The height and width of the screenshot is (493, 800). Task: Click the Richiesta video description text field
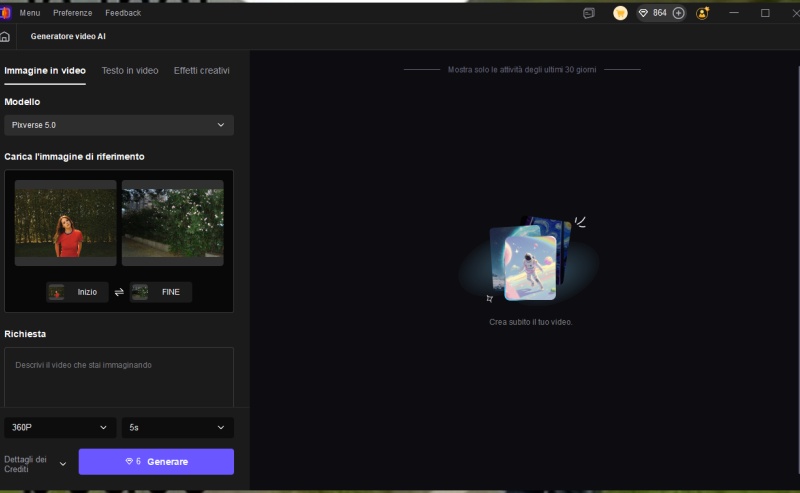click(x=119, y=376)
